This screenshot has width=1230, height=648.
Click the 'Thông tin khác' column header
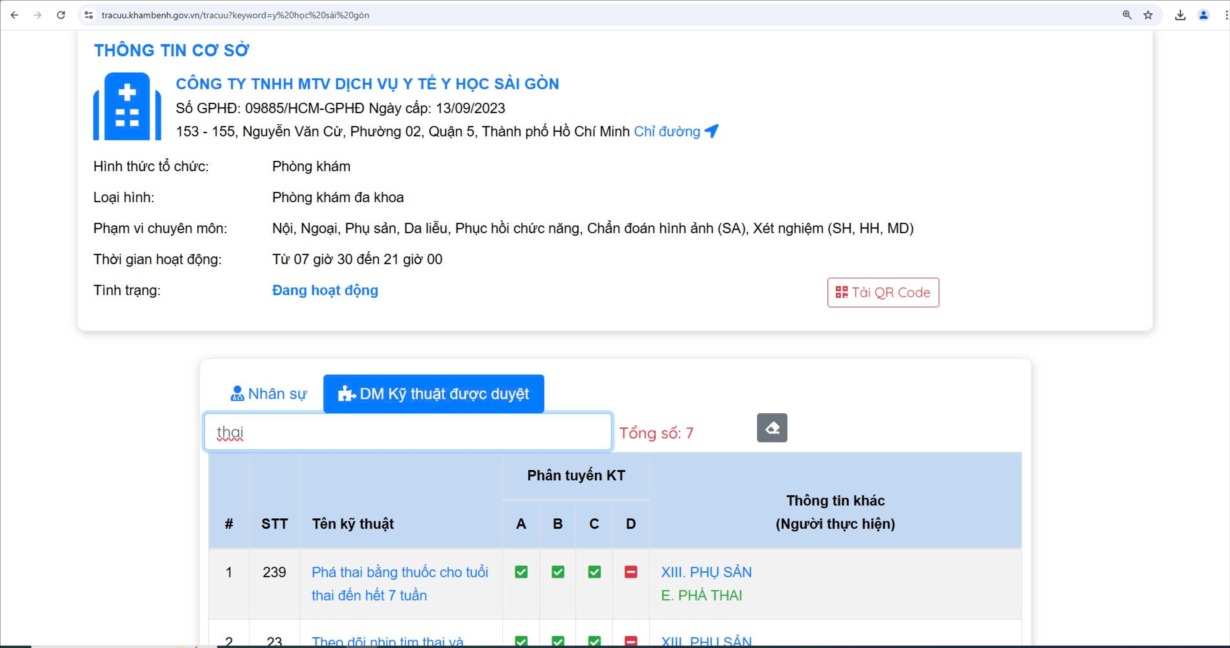835,500
